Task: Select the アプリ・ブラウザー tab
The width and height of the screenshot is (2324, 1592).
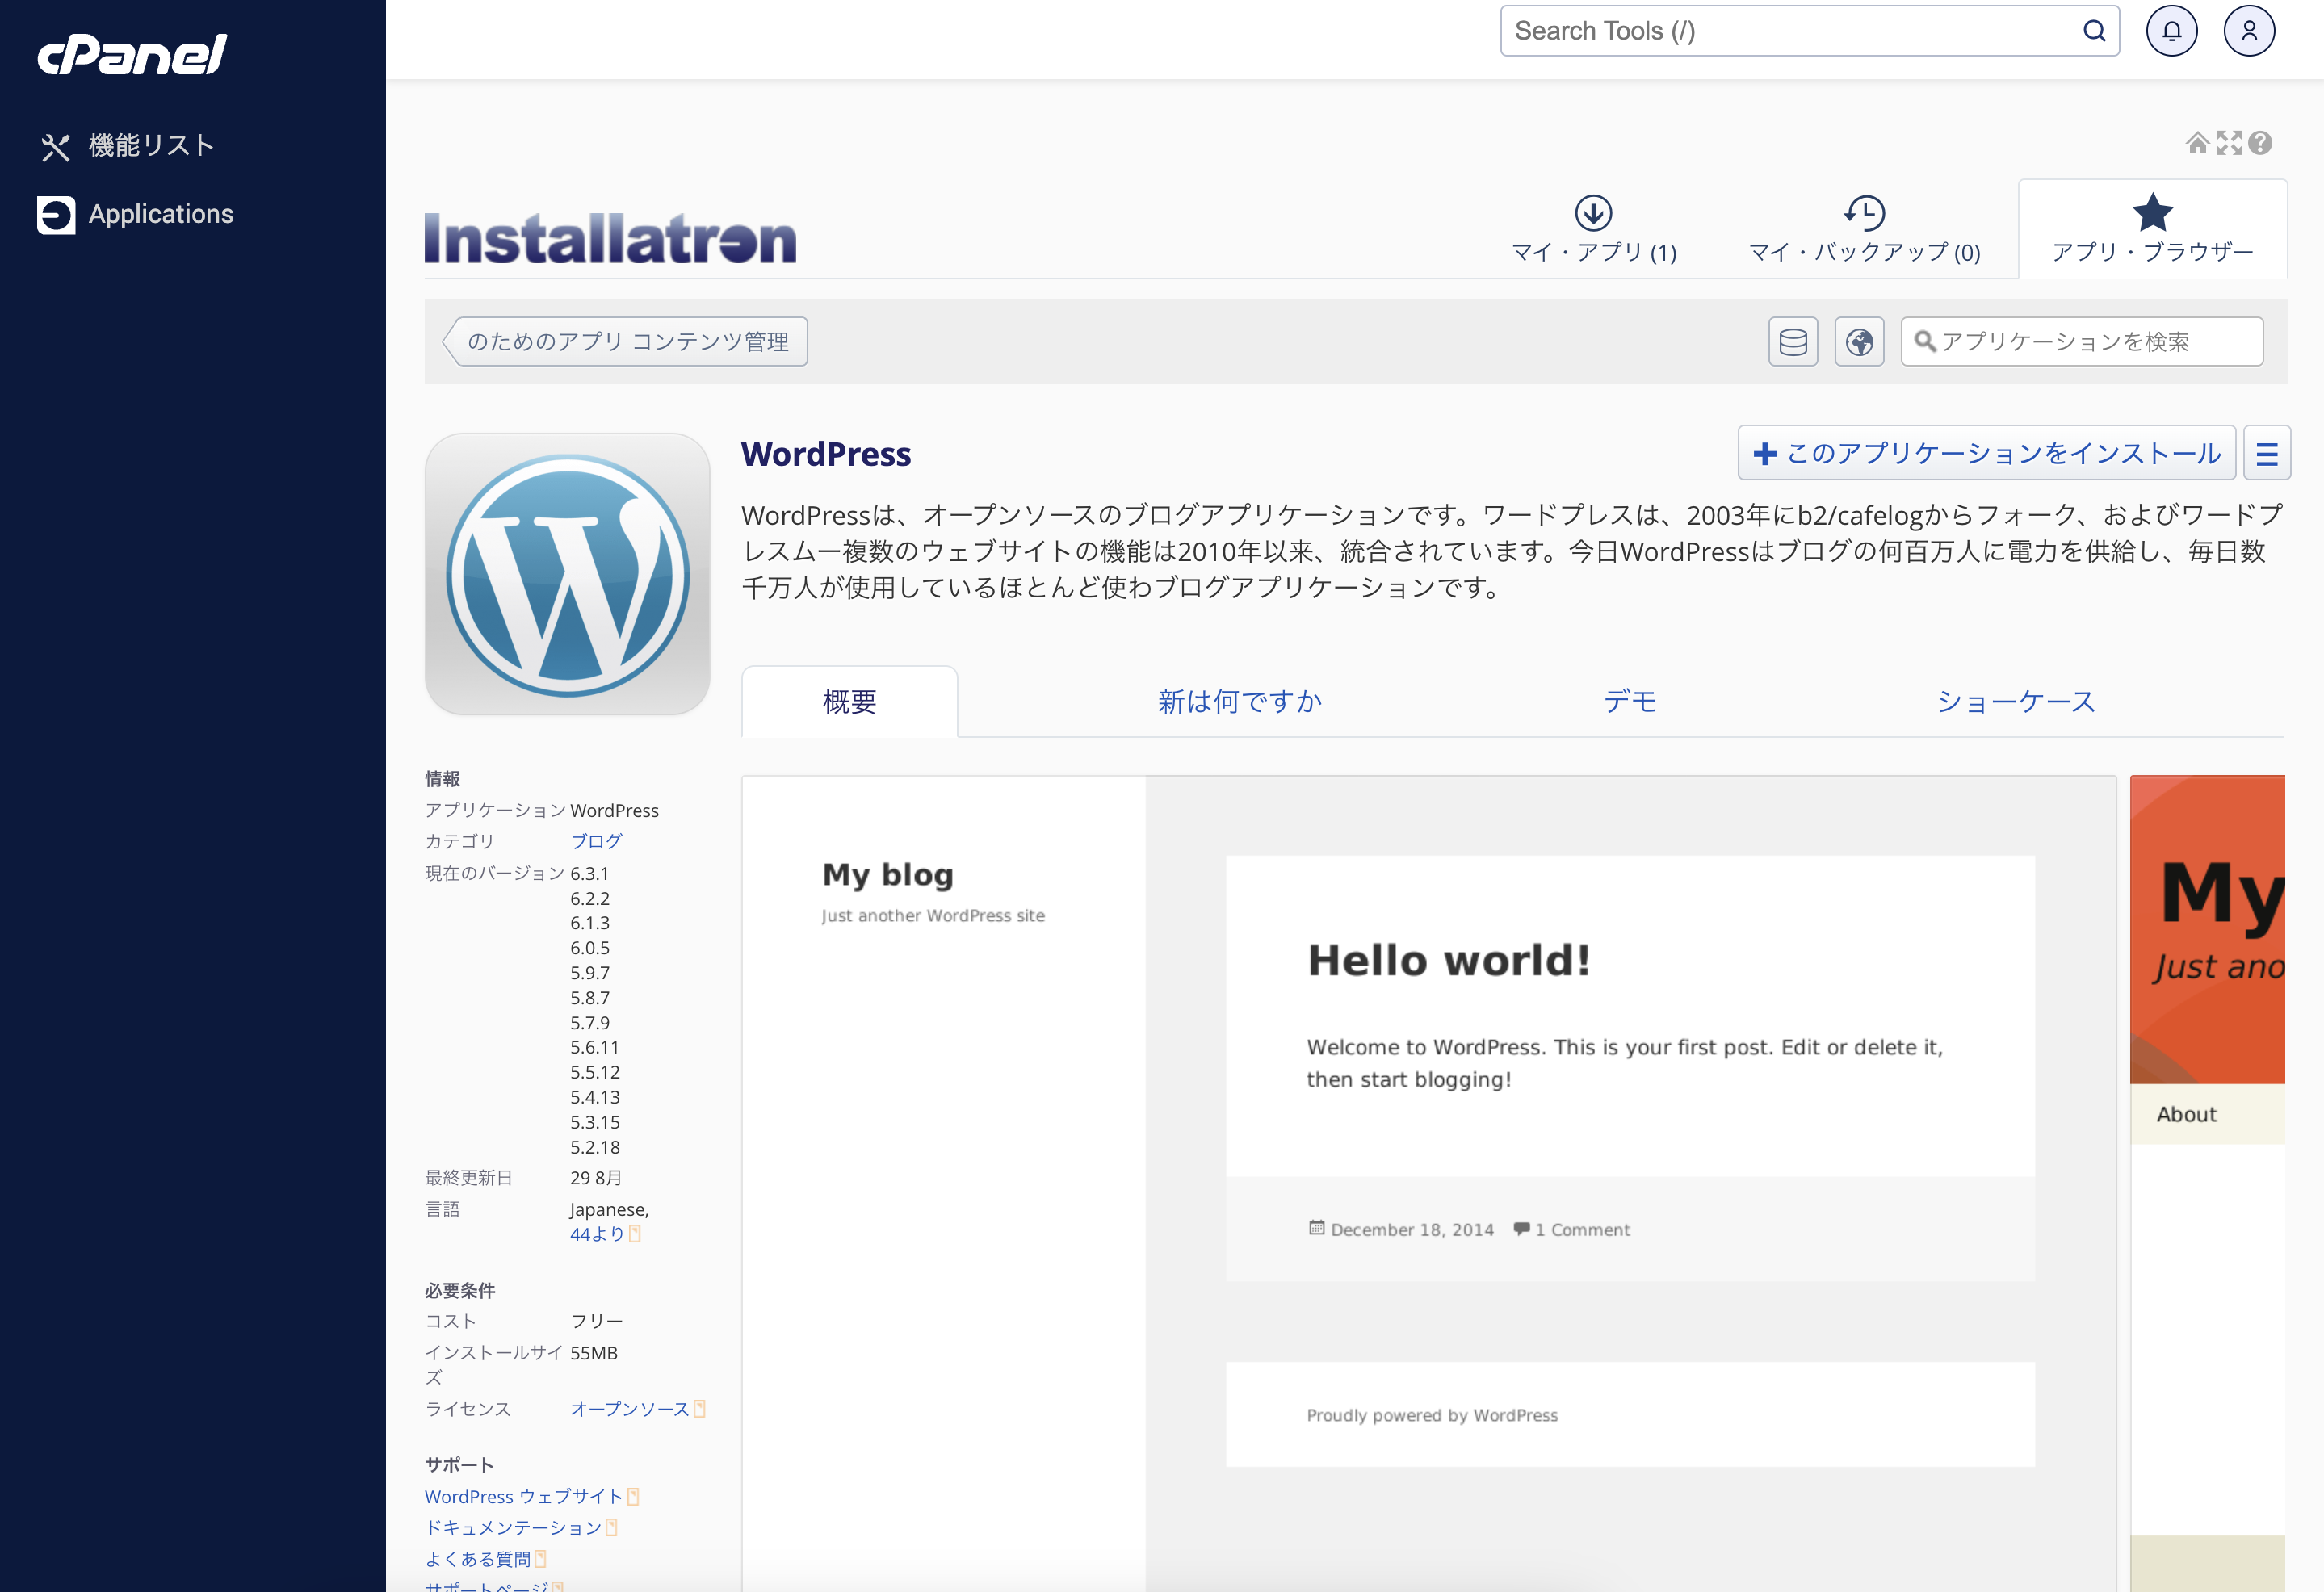Action: coord(2152,230)
